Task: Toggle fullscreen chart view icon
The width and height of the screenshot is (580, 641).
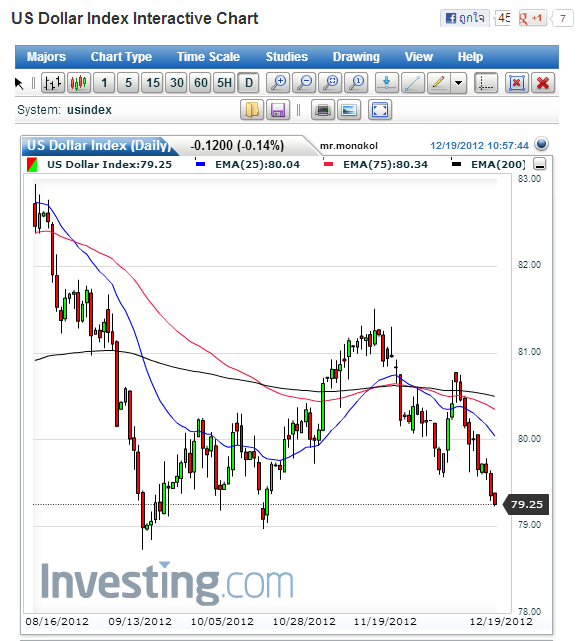Action: tap(380, 110)
